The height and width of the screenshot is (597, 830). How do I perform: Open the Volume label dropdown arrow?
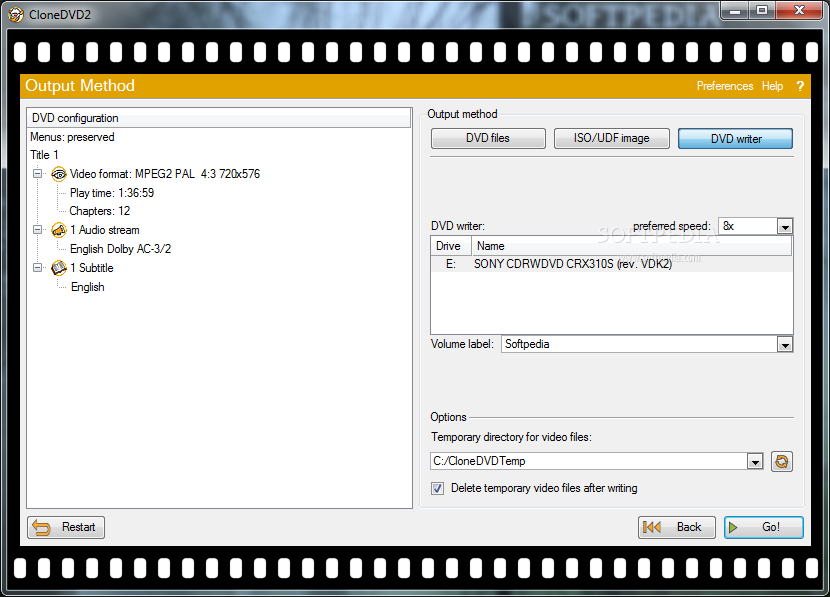point(785,345)
